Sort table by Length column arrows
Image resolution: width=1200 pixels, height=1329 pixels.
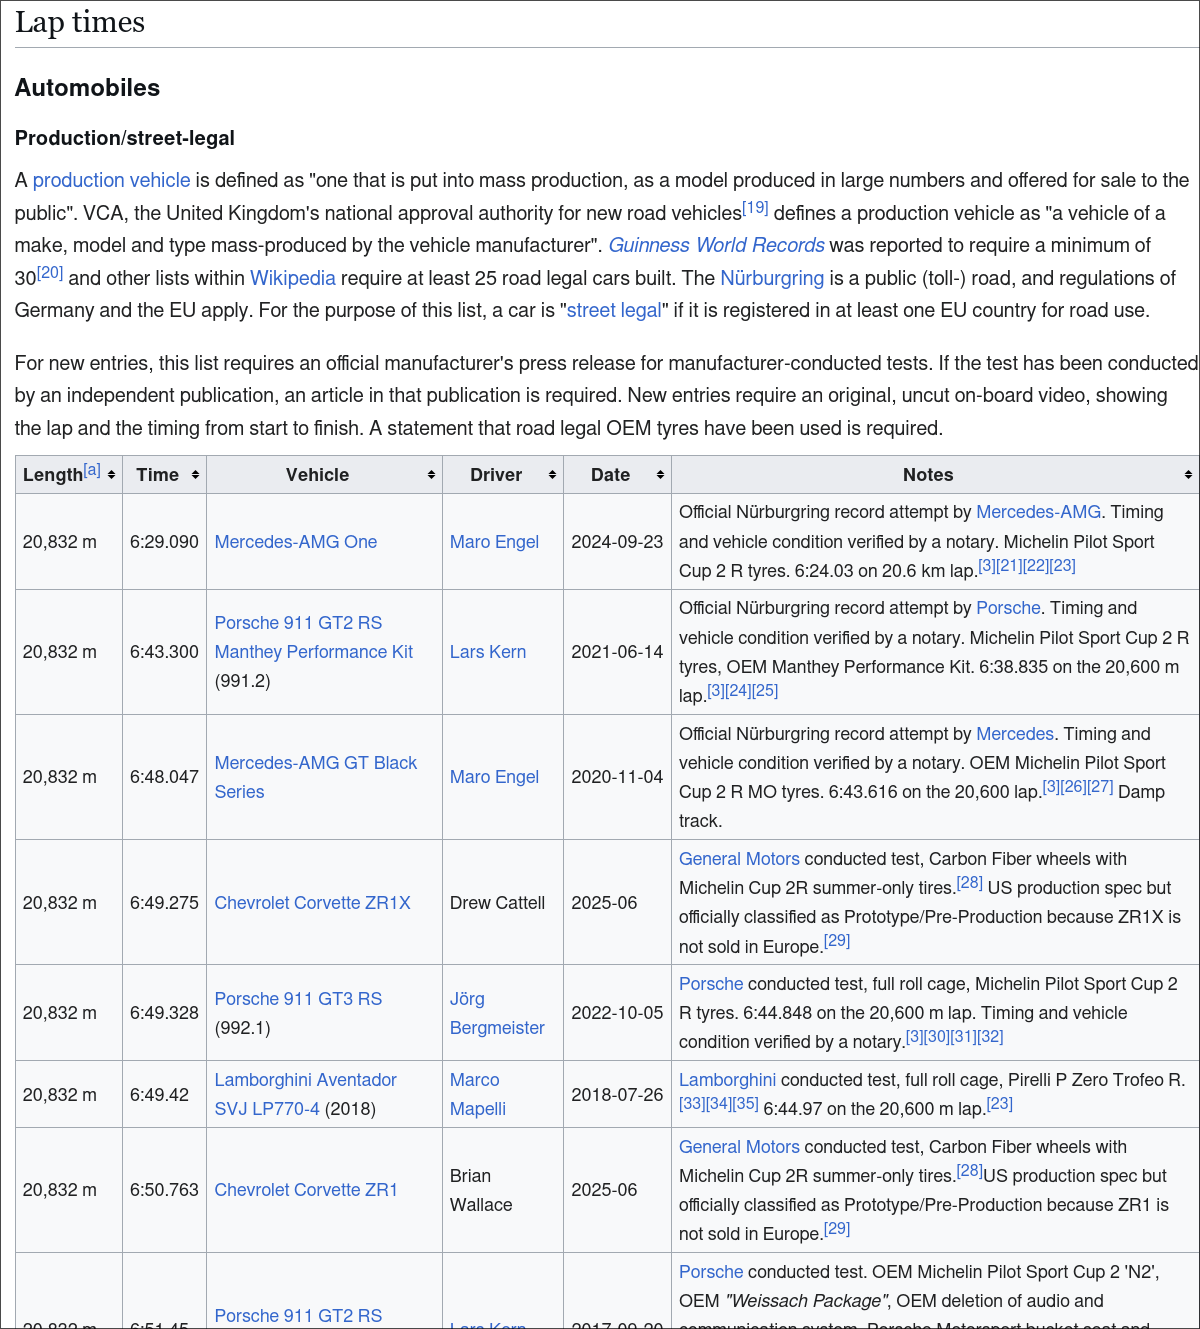111,475
